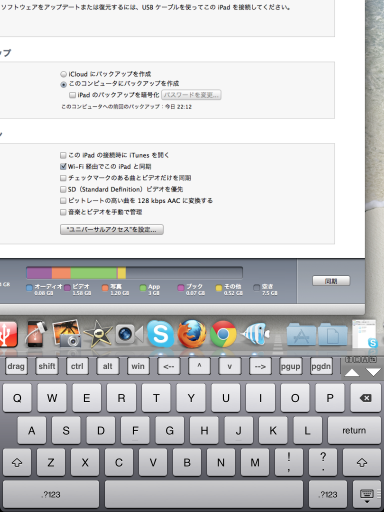Image resolution: width=384 pixels, height=512 pixels.
Task: Tap the left shift arrow key
Action: 17,462
